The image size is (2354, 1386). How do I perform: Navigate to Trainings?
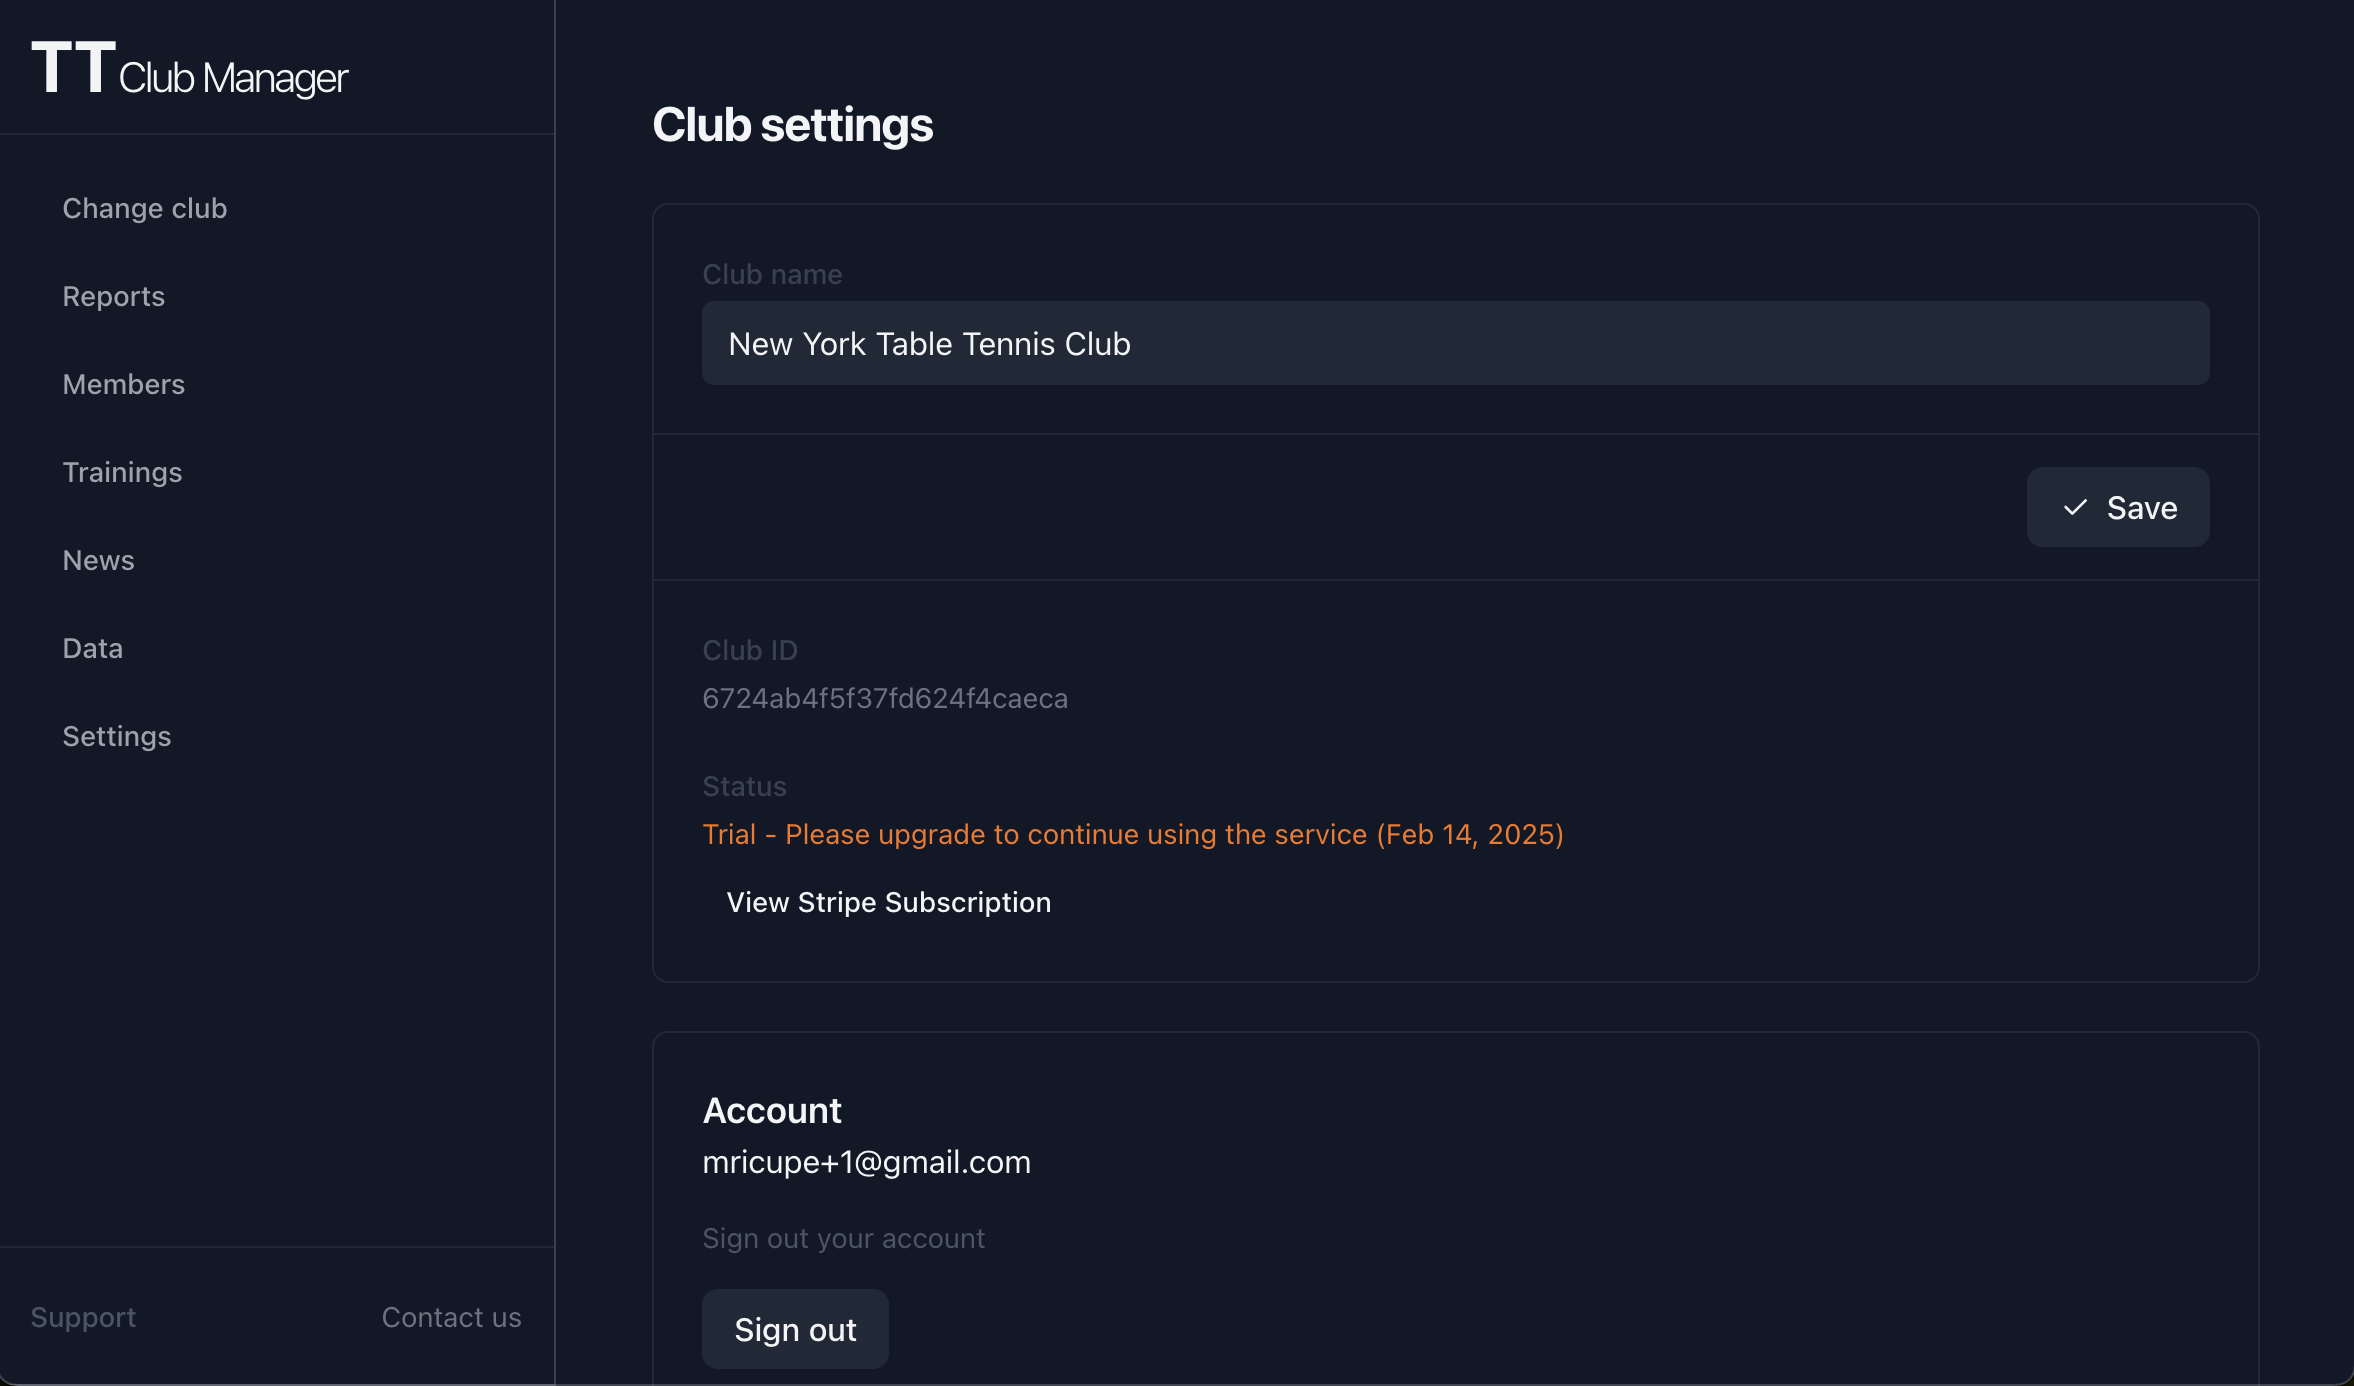pos(123,472)
